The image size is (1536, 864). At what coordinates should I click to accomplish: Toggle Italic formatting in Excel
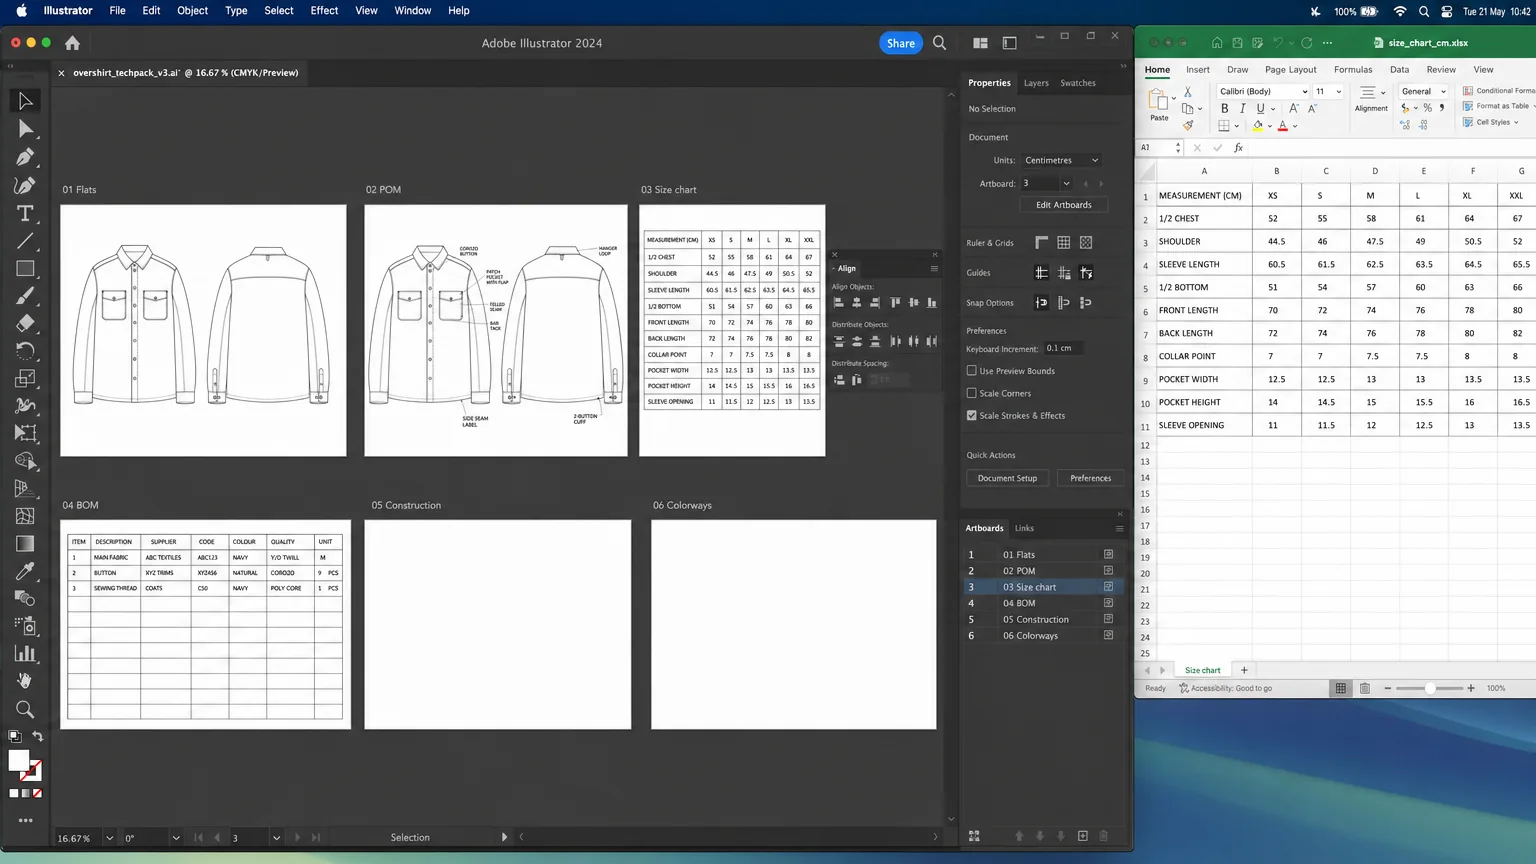coord(1242,108)
